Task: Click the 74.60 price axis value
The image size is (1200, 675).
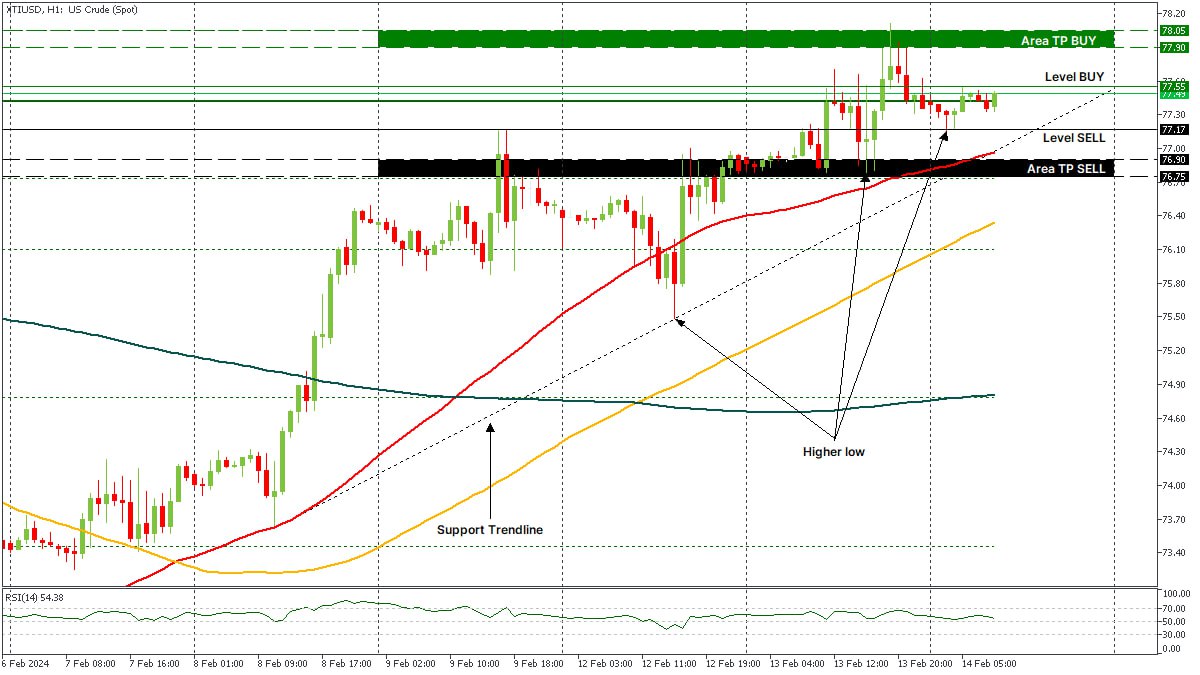Action: click(1174, 418)
